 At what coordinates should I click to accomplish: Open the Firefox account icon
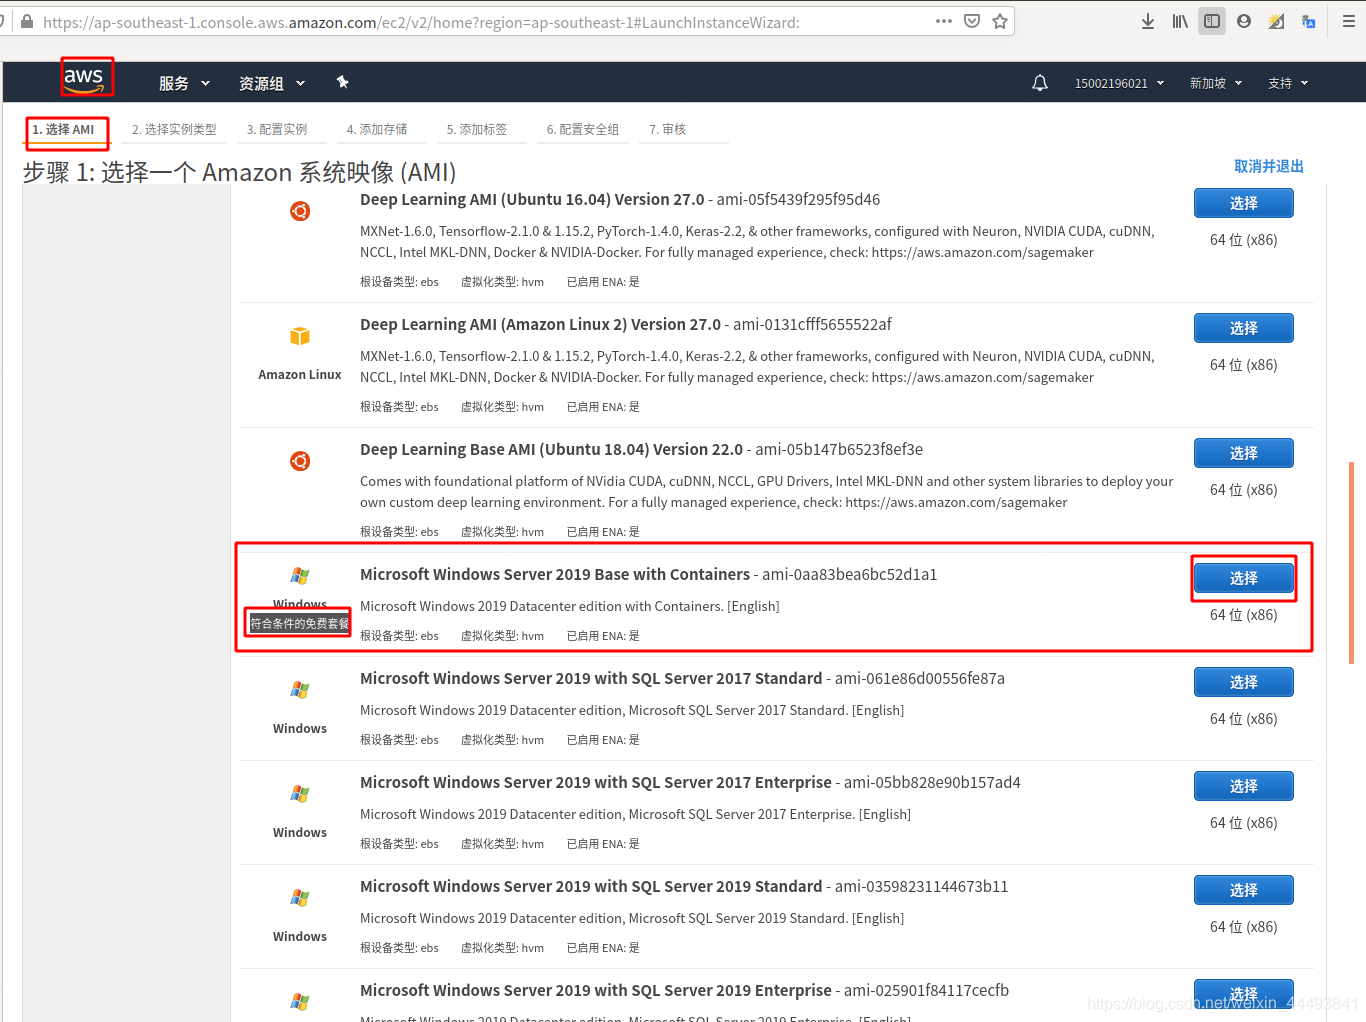[x=1244, y=21]
